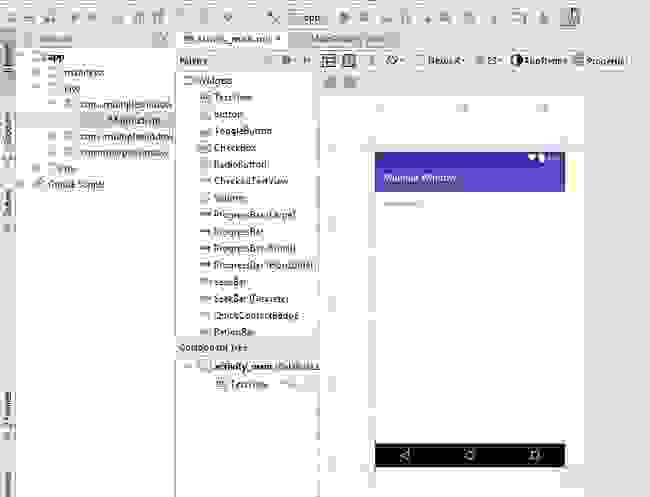Click the app bar title in the preview
This screenshot has height=497, width=650.
420,179
